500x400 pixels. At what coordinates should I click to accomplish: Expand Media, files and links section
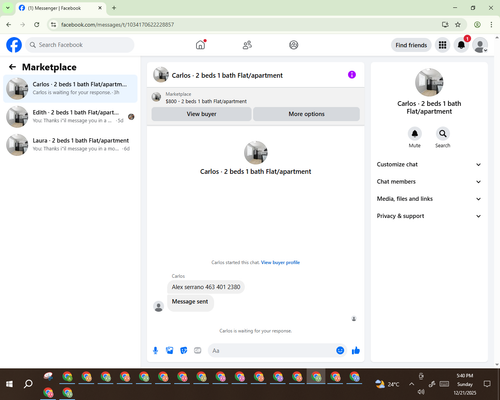tap(429, 199)
